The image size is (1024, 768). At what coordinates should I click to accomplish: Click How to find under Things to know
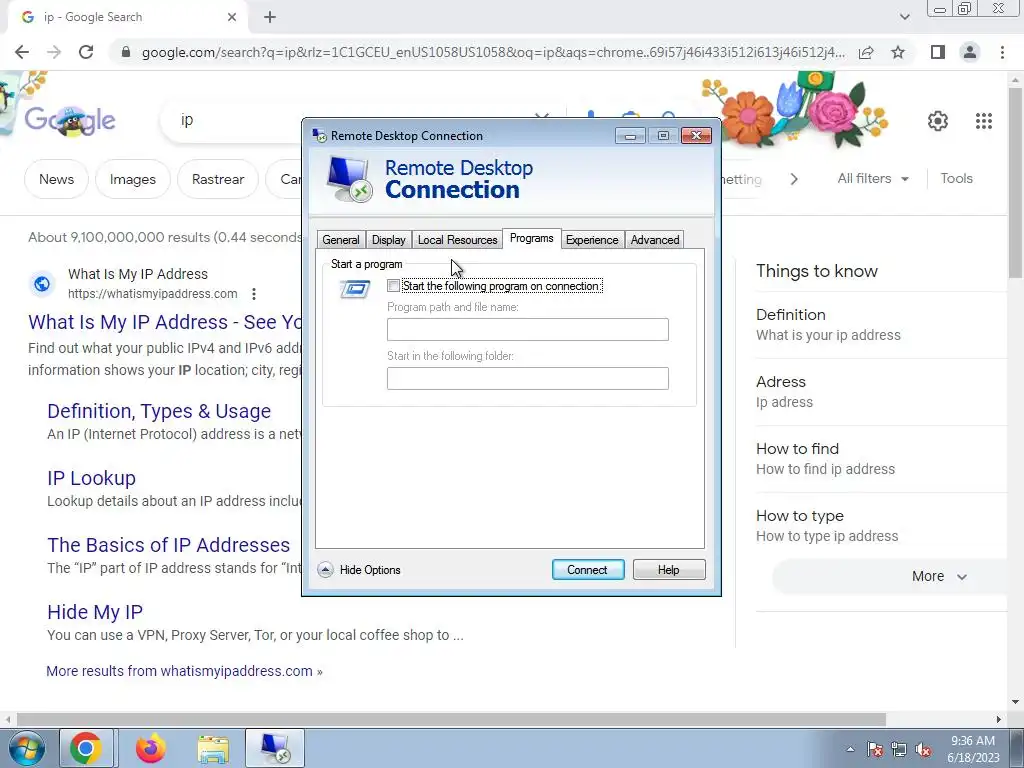[797, 449]
